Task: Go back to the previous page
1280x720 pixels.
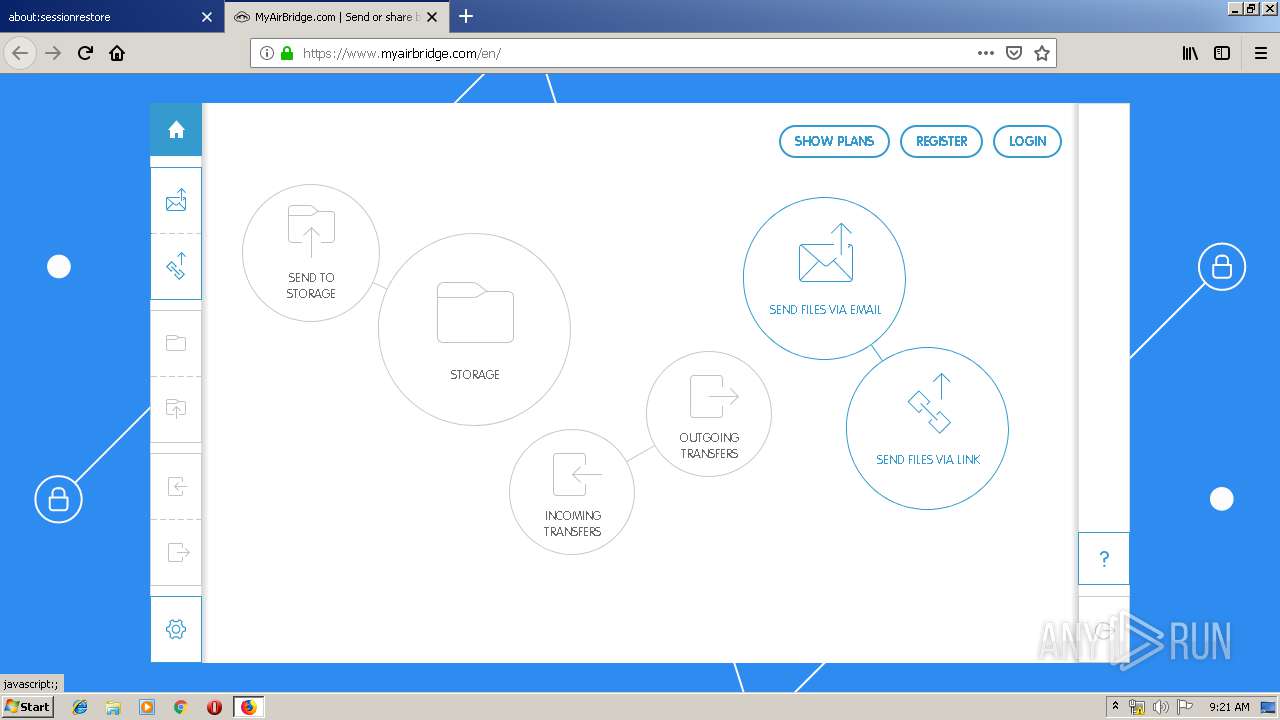Action: 20,53
